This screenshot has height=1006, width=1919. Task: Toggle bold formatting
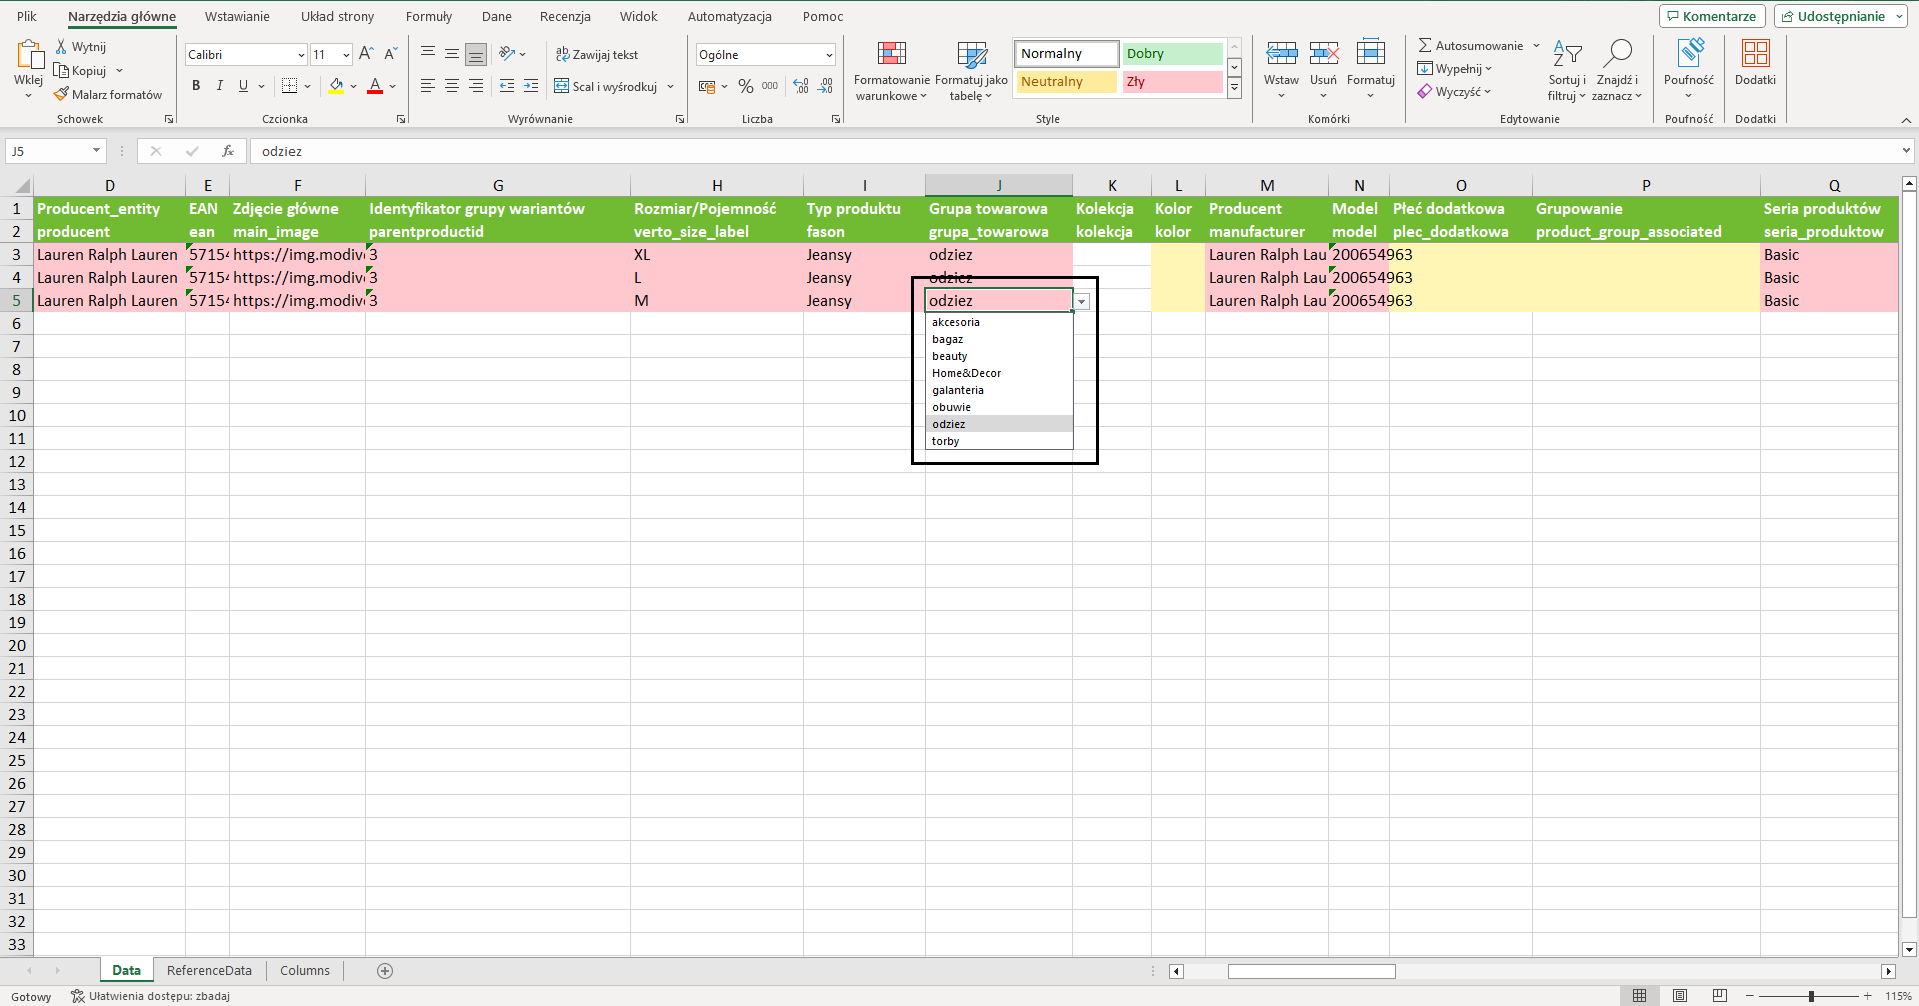point(196,86)
